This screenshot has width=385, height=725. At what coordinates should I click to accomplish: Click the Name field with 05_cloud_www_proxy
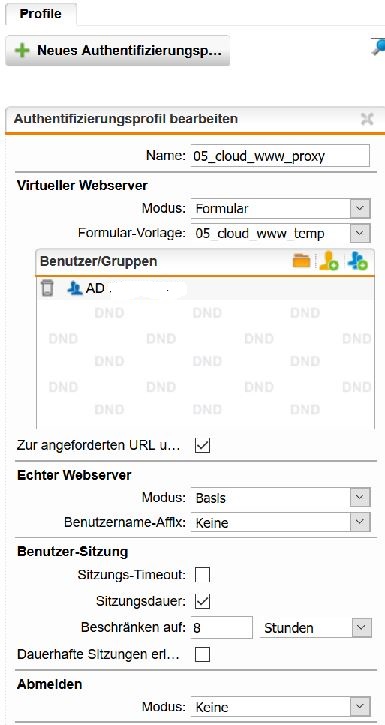281,155
